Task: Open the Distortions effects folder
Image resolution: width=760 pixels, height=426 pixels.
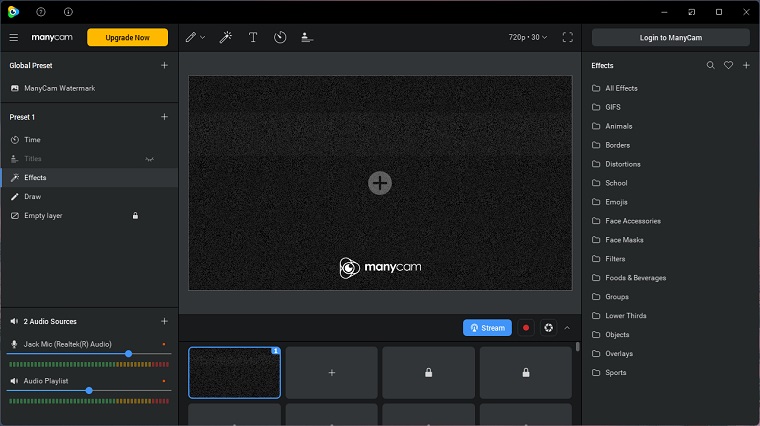Action: (616, 164)
